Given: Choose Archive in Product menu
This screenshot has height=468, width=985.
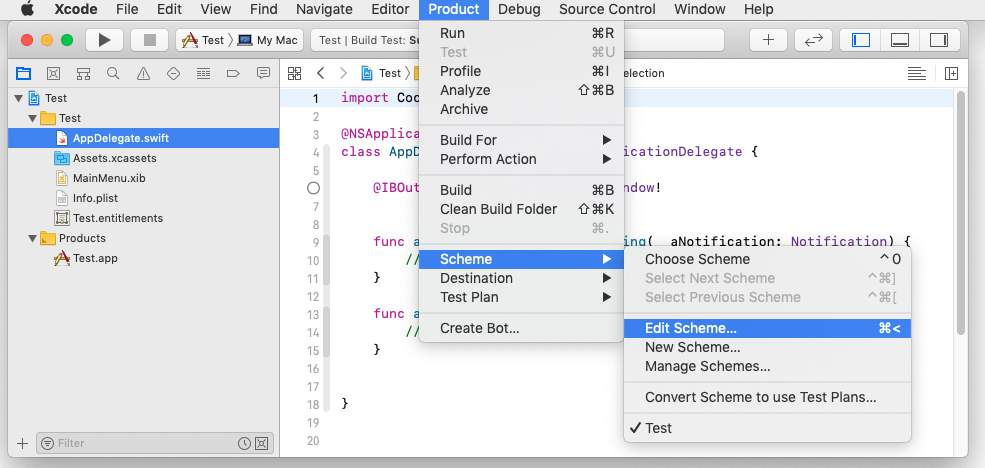Looking at the screenshot, I should (x=521, y=109).
